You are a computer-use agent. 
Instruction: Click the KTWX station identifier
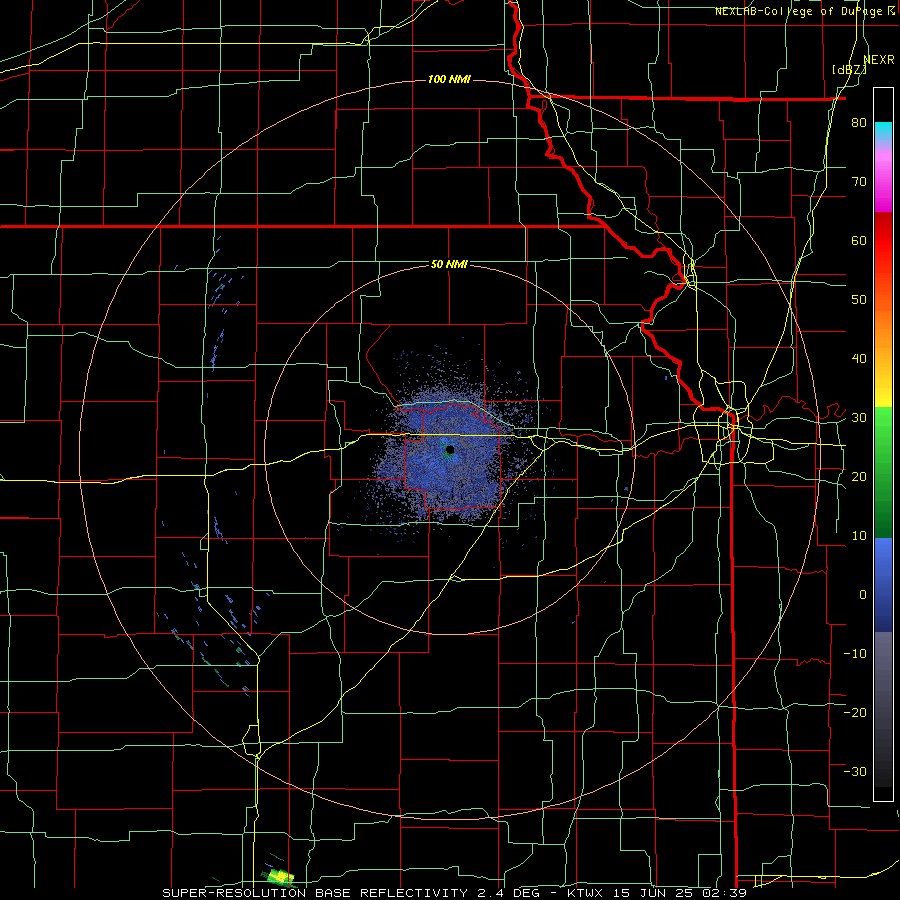click(x=585, y=893)
